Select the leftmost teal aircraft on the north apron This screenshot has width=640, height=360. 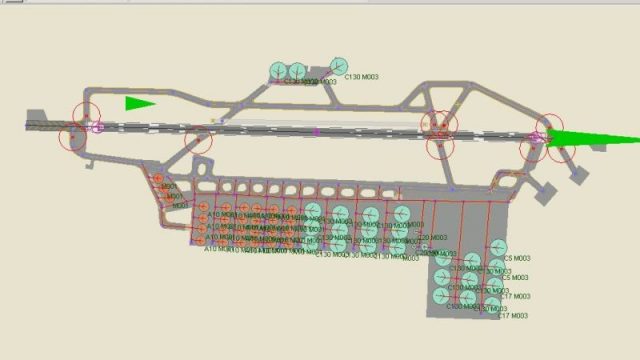tap(279, 71)
